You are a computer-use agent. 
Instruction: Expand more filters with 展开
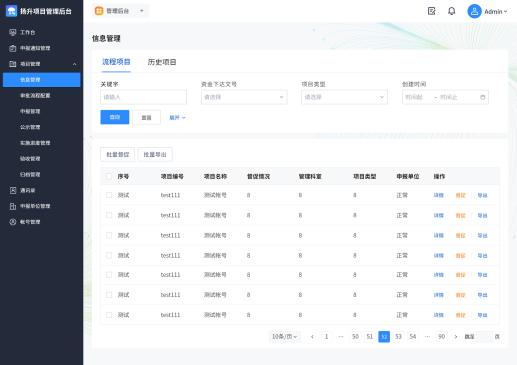coord(177,117)
